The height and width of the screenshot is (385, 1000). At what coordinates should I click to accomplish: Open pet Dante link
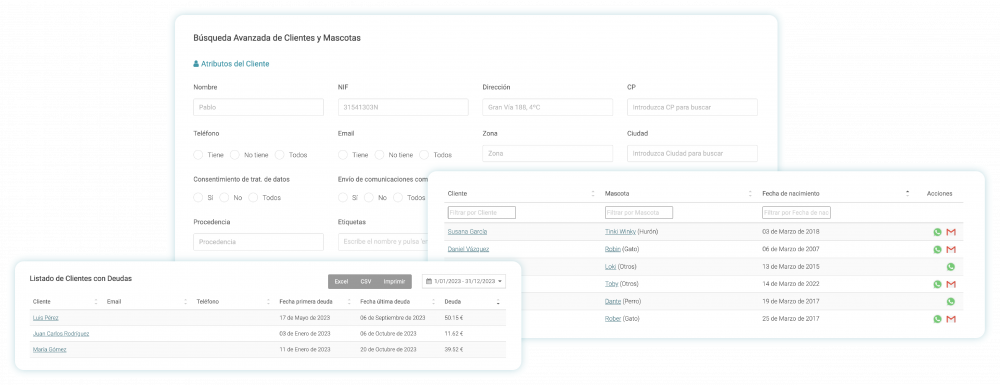tap(613, 301)
